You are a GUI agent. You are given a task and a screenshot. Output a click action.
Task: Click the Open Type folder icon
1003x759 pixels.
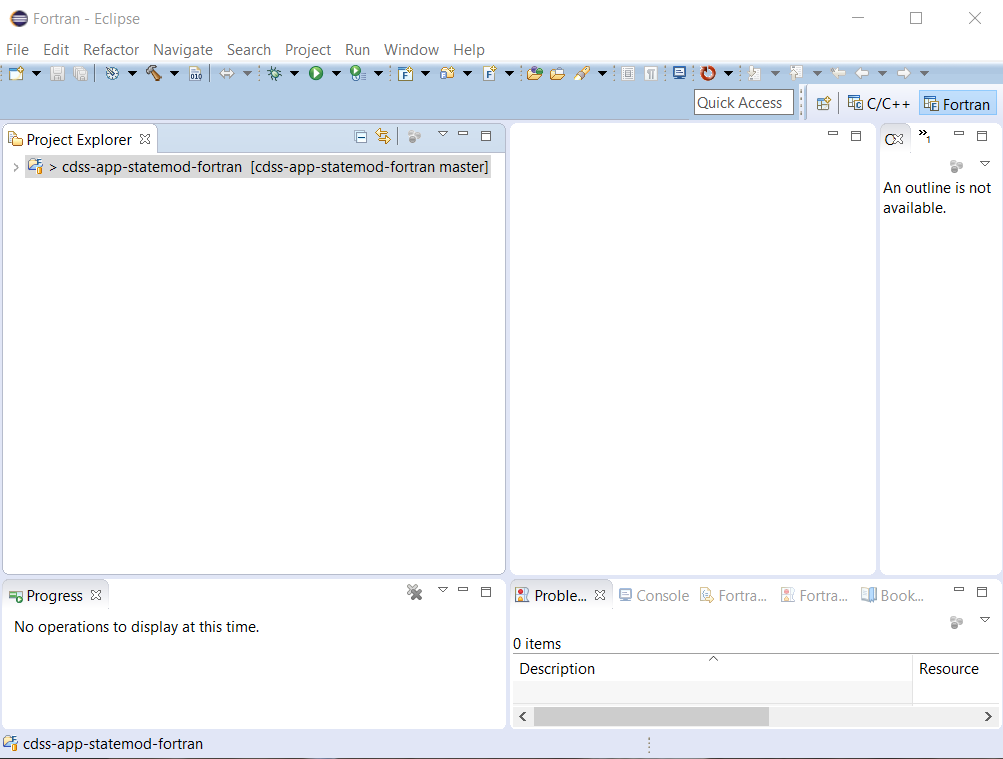coord(535,74)
